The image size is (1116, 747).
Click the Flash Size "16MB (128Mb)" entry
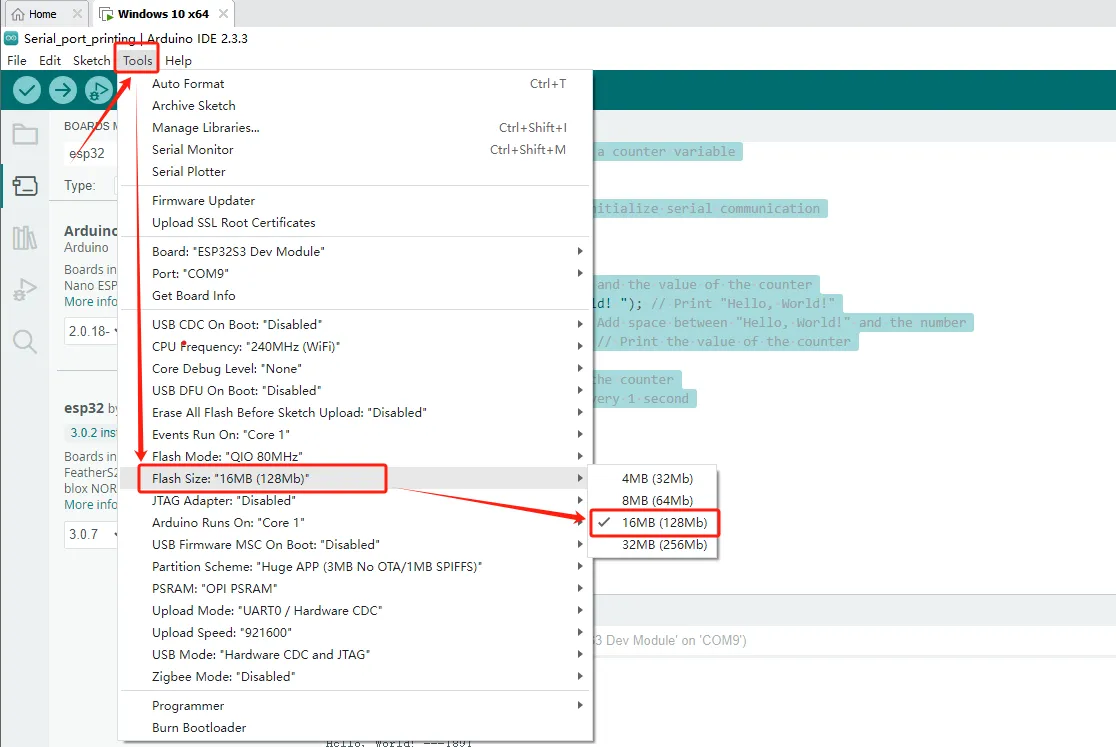355,478
